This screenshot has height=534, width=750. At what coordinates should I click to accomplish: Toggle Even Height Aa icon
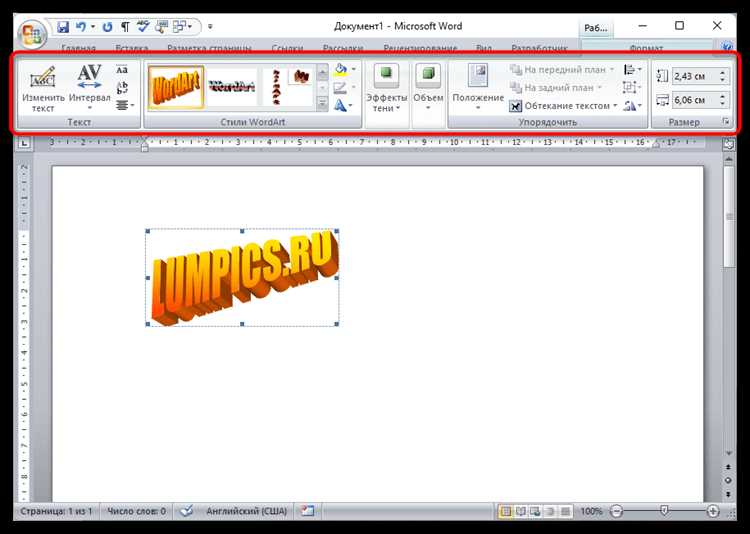[122, 70]
